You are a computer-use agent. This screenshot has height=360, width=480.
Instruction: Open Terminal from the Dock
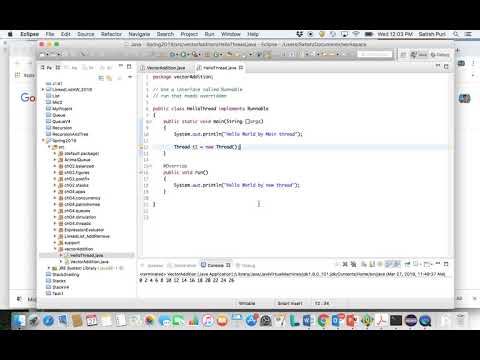pyautogui.click(x=396, y=321)
